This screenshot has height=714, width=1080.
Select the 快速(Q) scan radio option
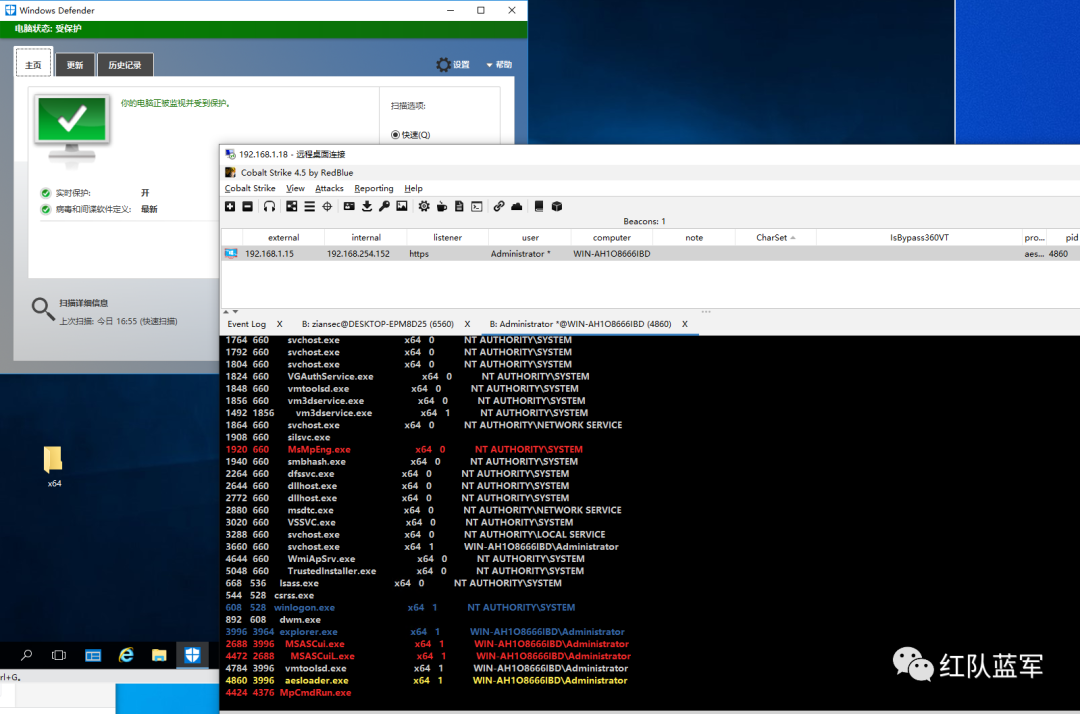click(411, 135)
